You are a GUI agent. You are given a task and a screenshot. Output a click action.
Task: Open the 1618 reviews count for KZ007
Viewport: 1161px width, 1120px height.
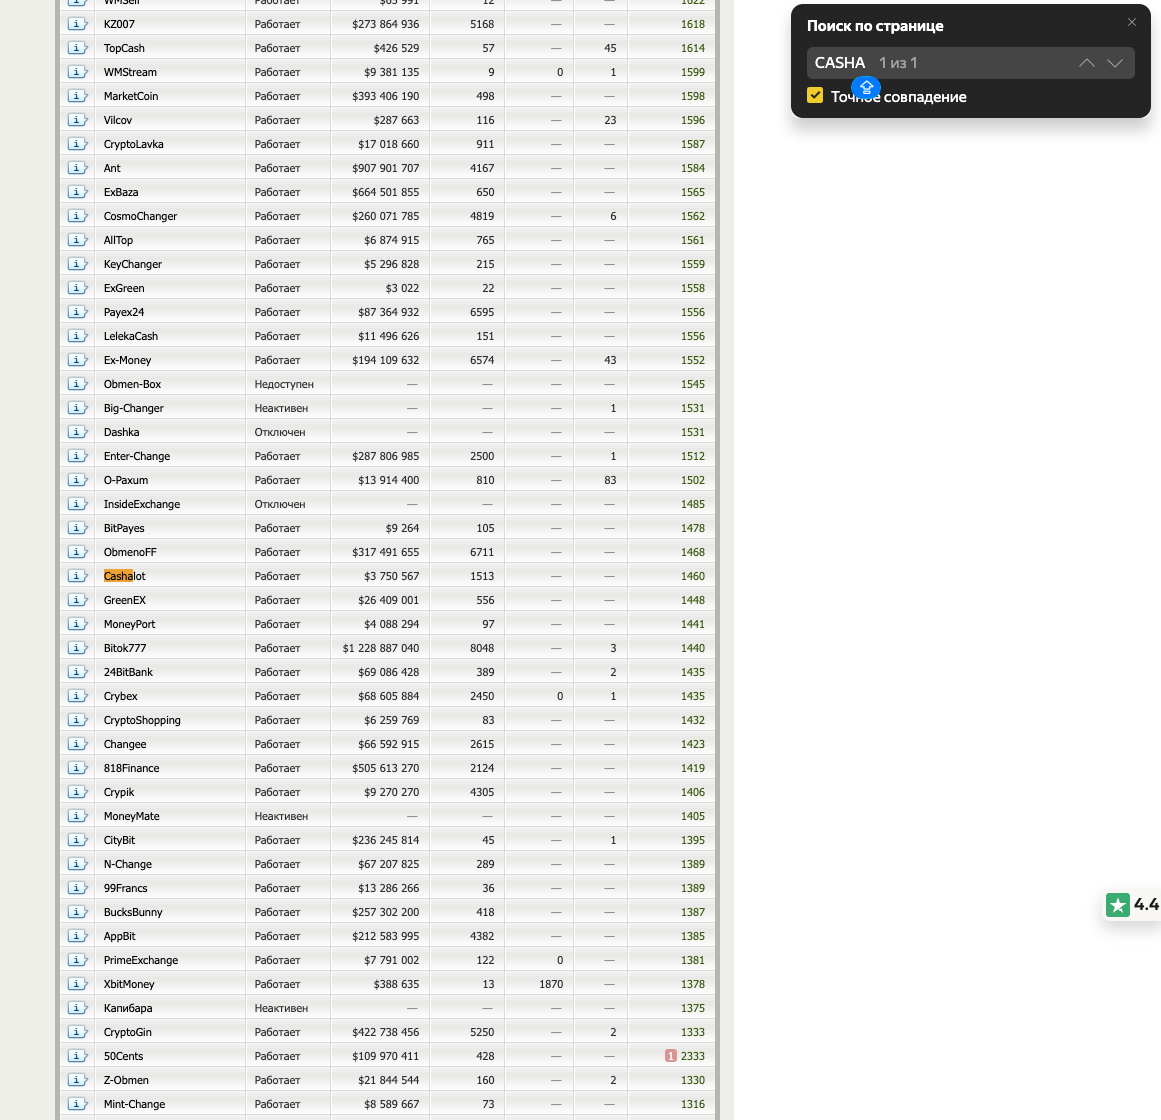pyautogui.click(x=692, y=24)
